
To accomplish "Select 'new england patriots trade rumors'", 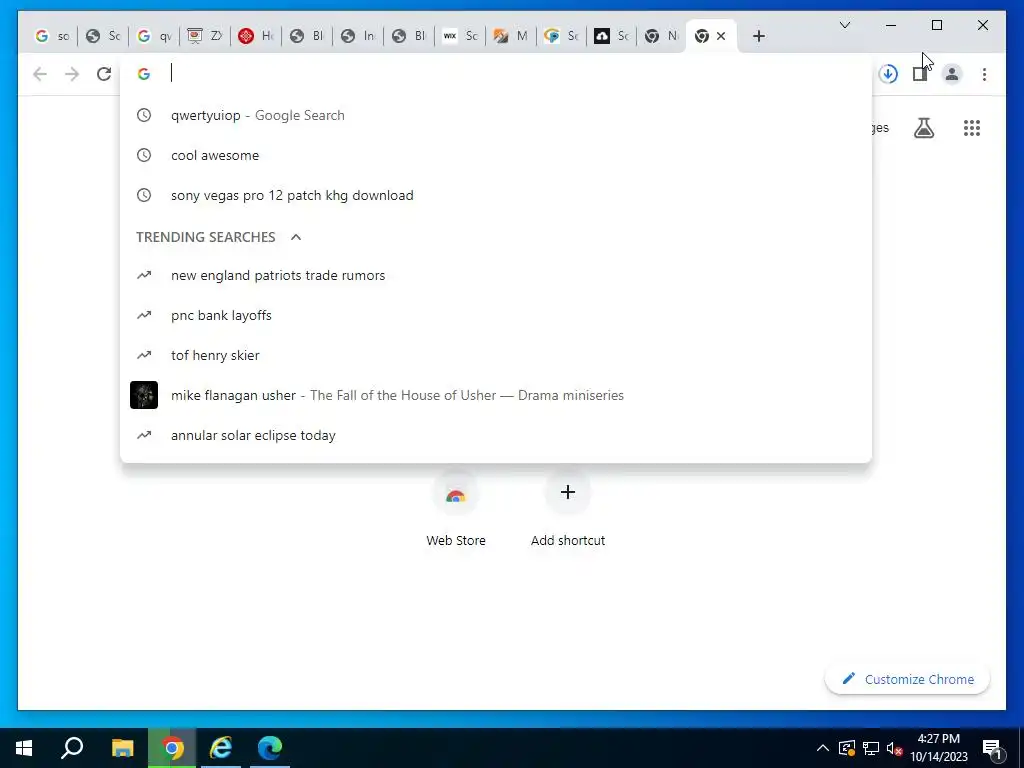I will coord(496,276).
